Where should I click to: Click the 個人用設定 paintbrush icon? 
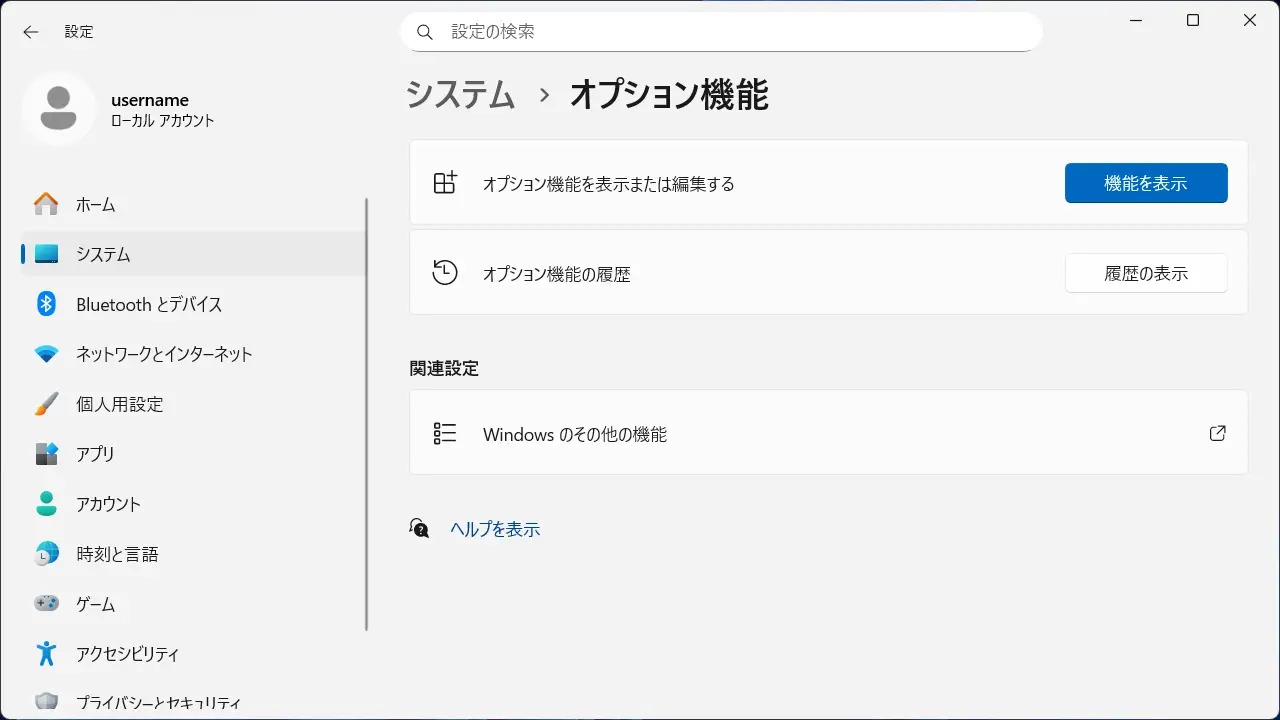[x=46, y=404]
